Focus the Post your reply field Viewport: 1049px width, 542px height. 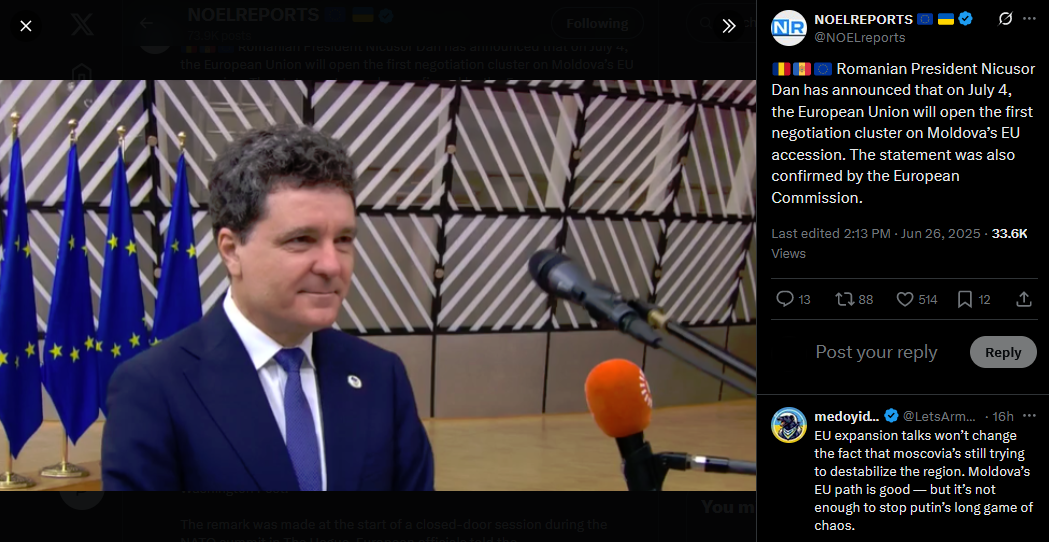pyautogui.click(x=876, y=352)
